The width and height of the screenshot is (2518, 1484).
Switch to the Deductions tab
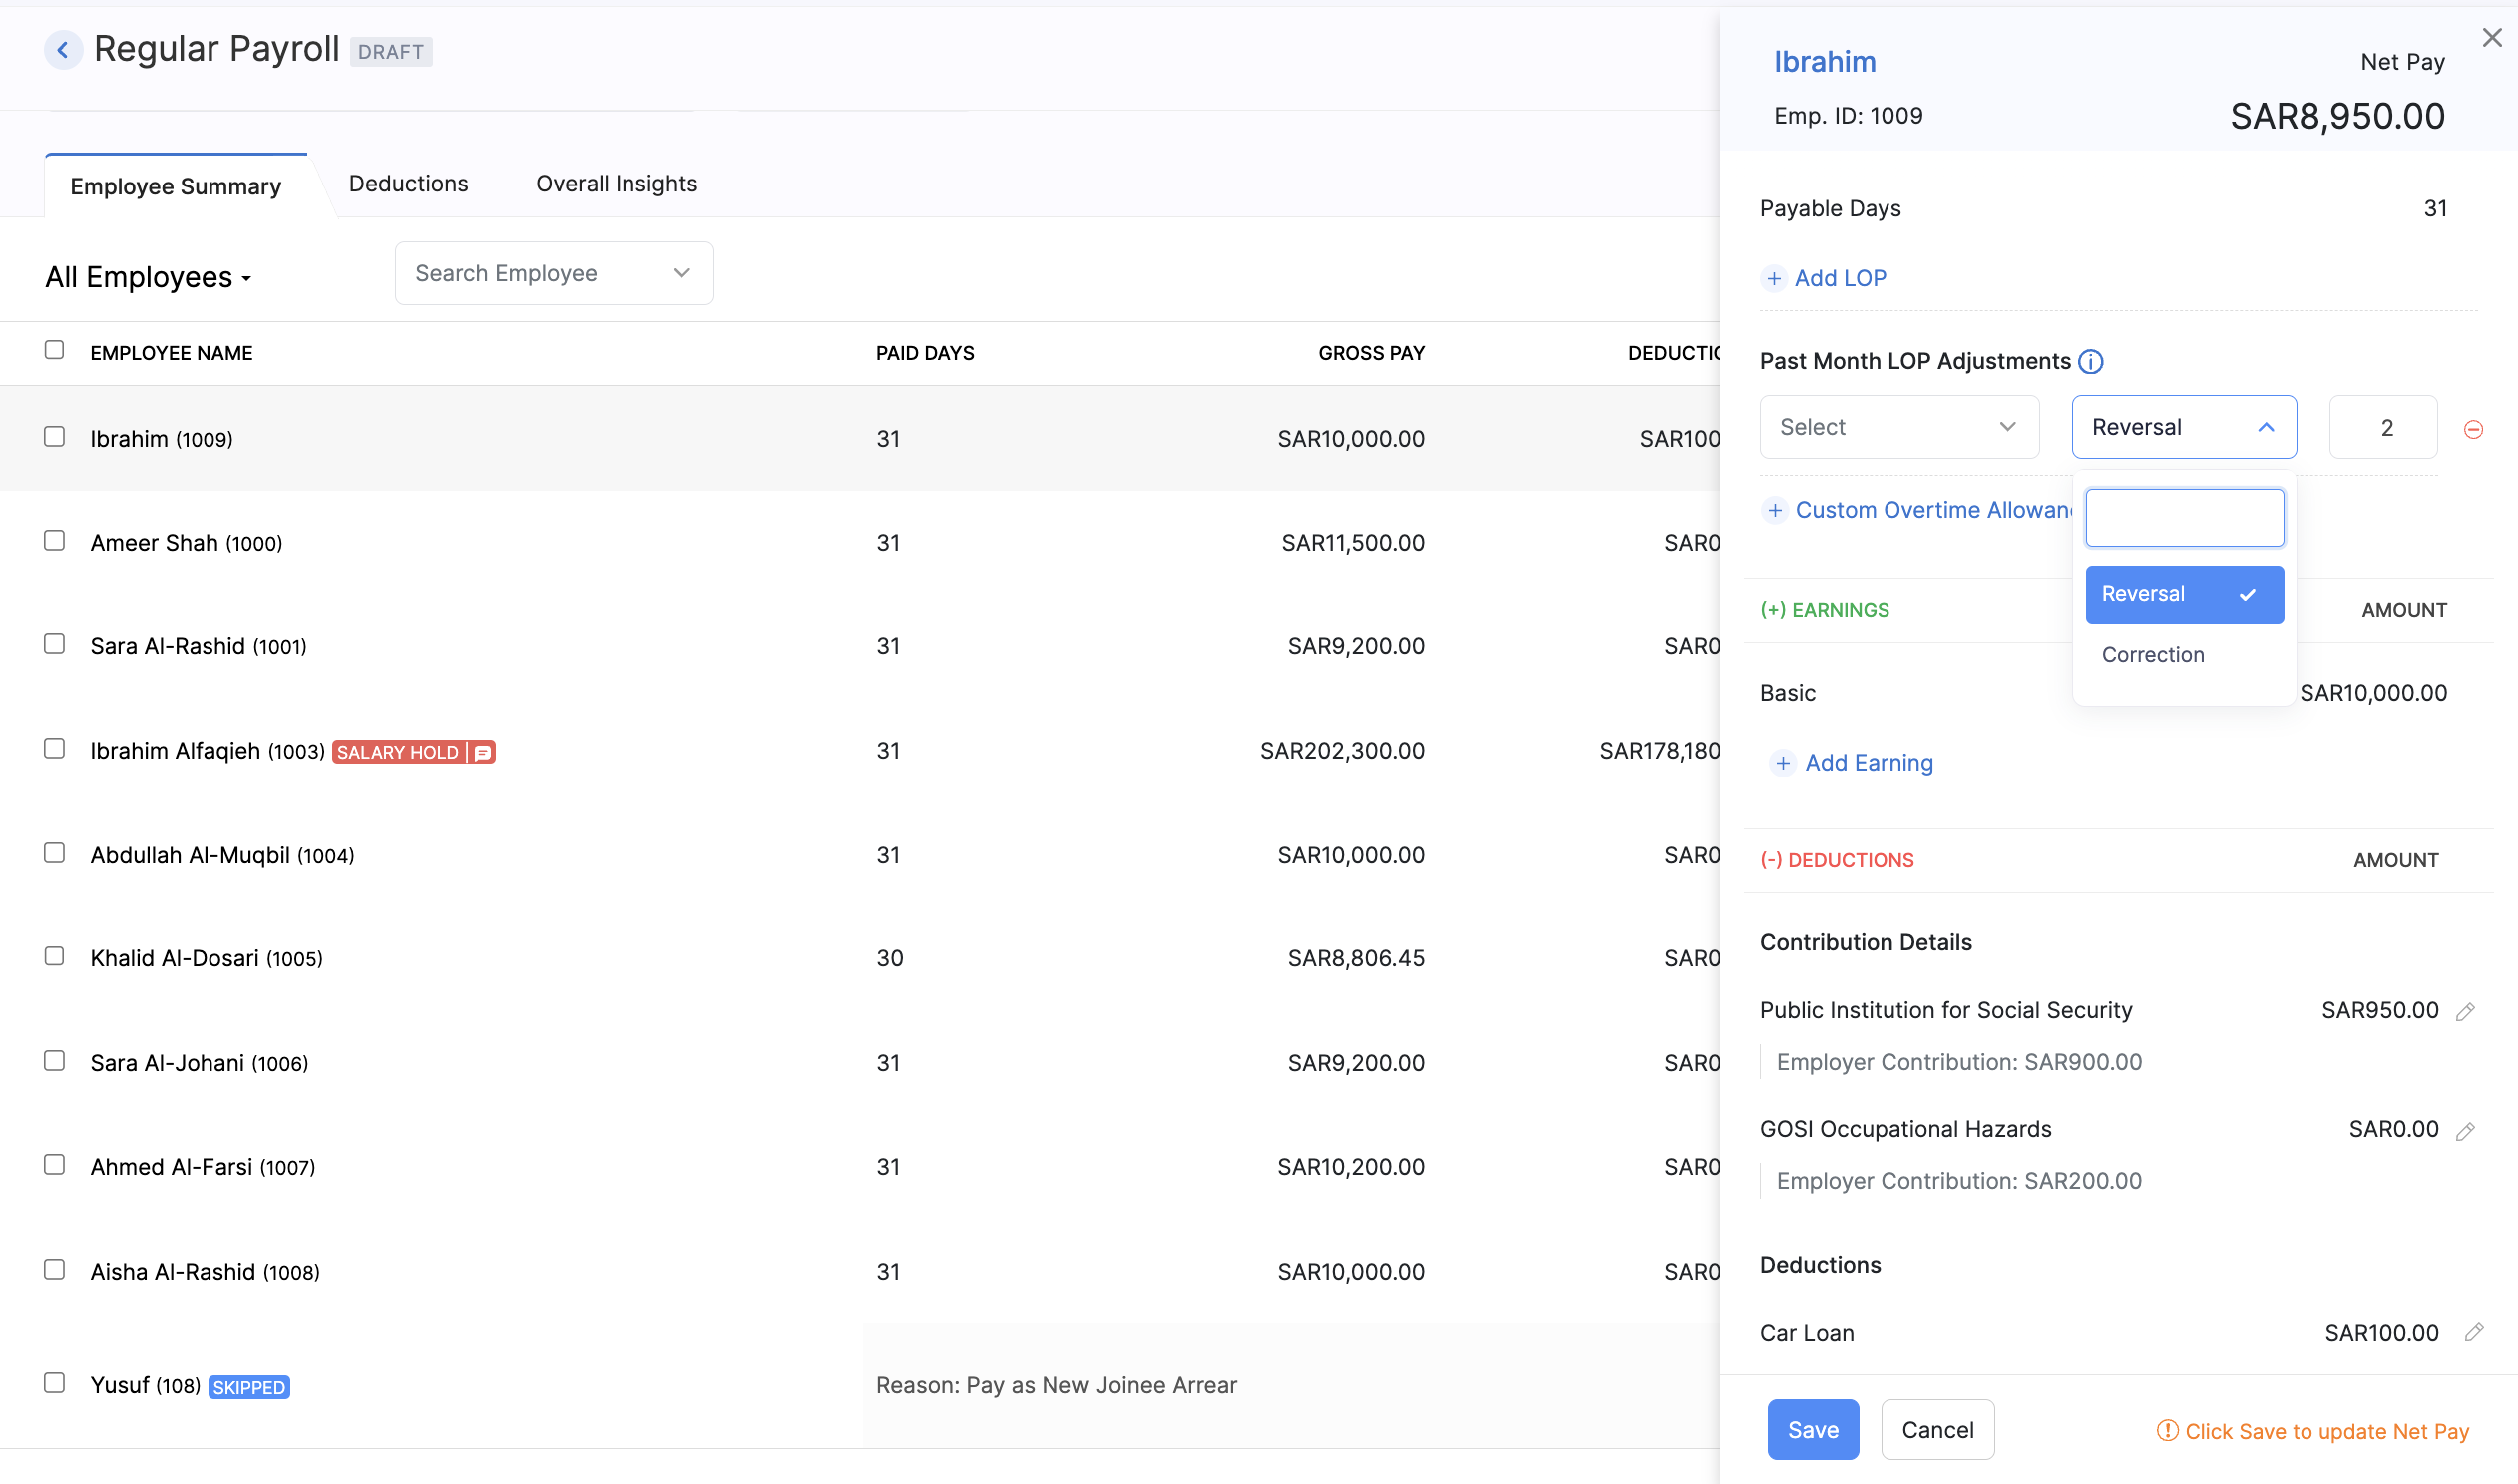(x=408, y=183)
